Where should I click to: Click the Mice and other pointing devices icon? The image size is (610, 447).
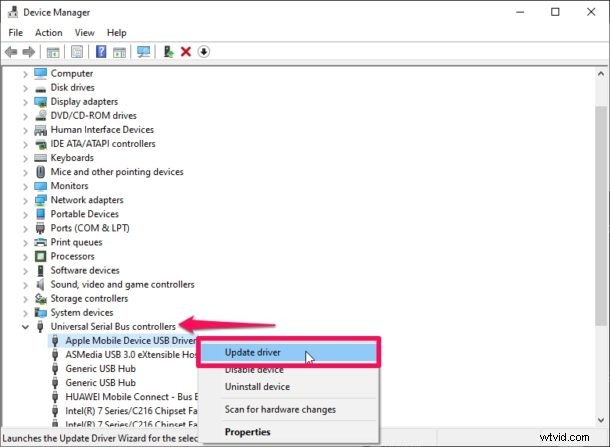40,172
